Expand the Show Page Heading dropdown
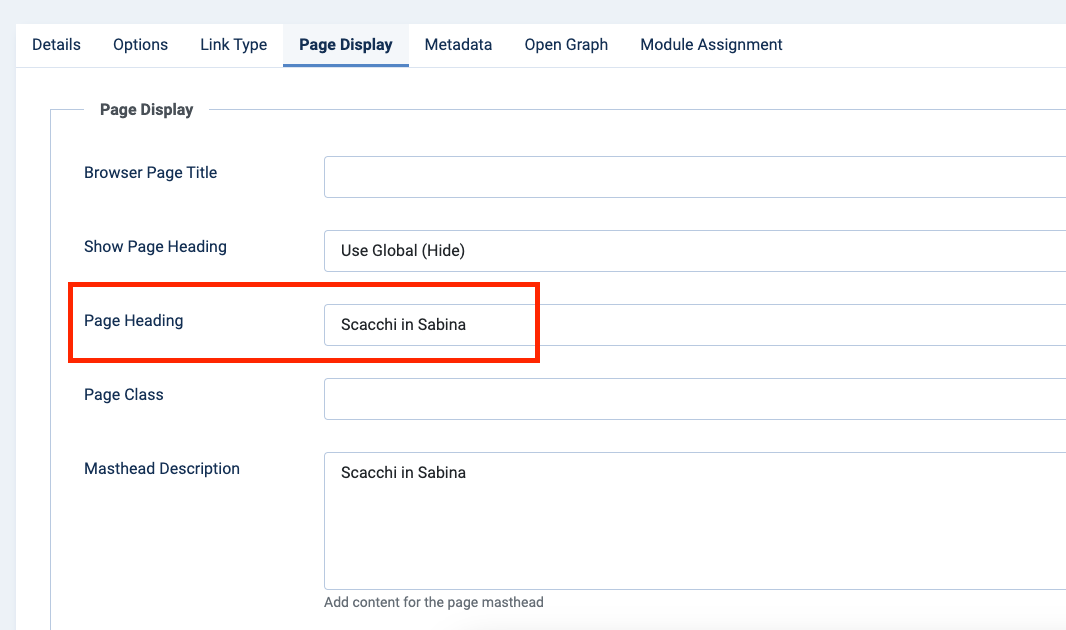 694,251
